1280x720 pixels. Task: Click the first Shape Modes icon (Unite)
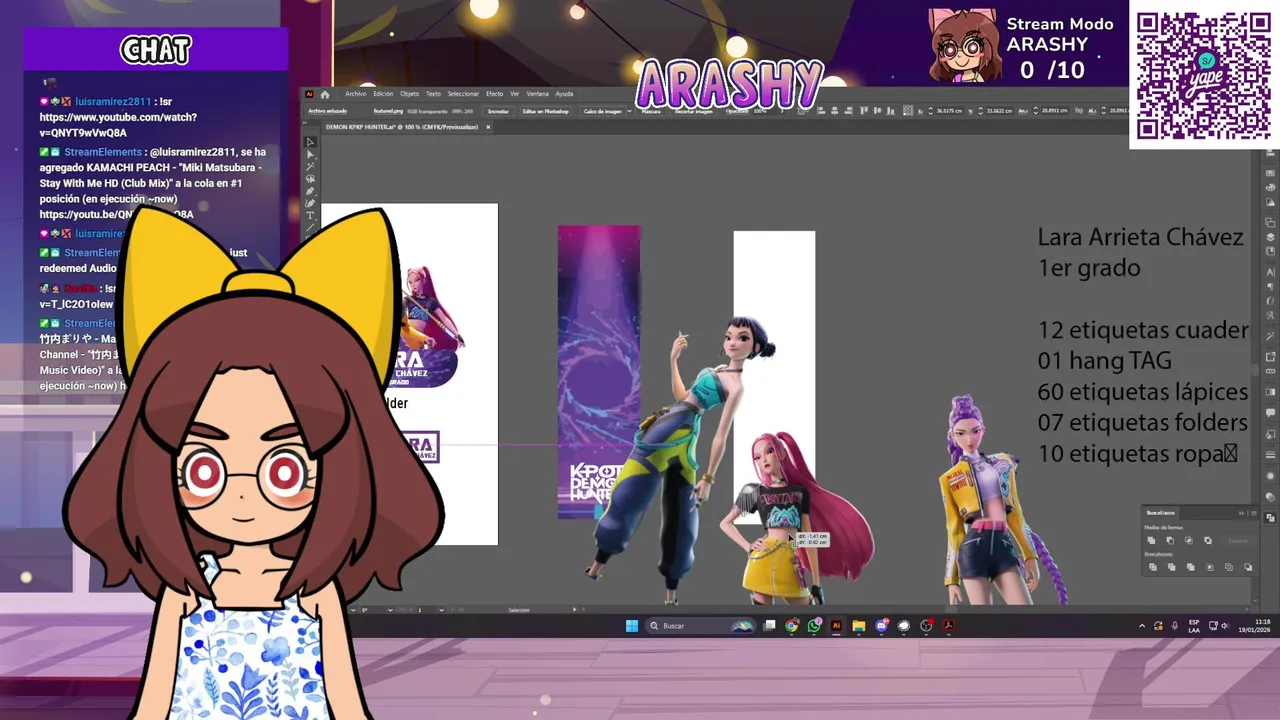click(x=1151, y=540)
